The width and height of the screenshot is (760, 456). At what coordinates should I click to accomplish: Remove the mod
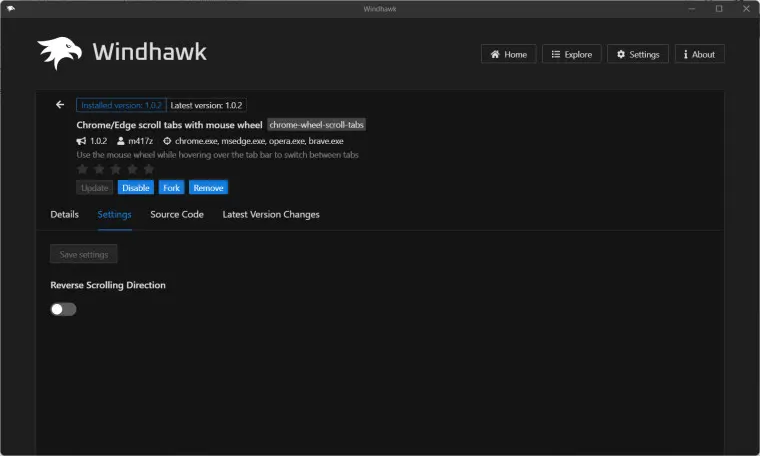[x=209, y=187]
